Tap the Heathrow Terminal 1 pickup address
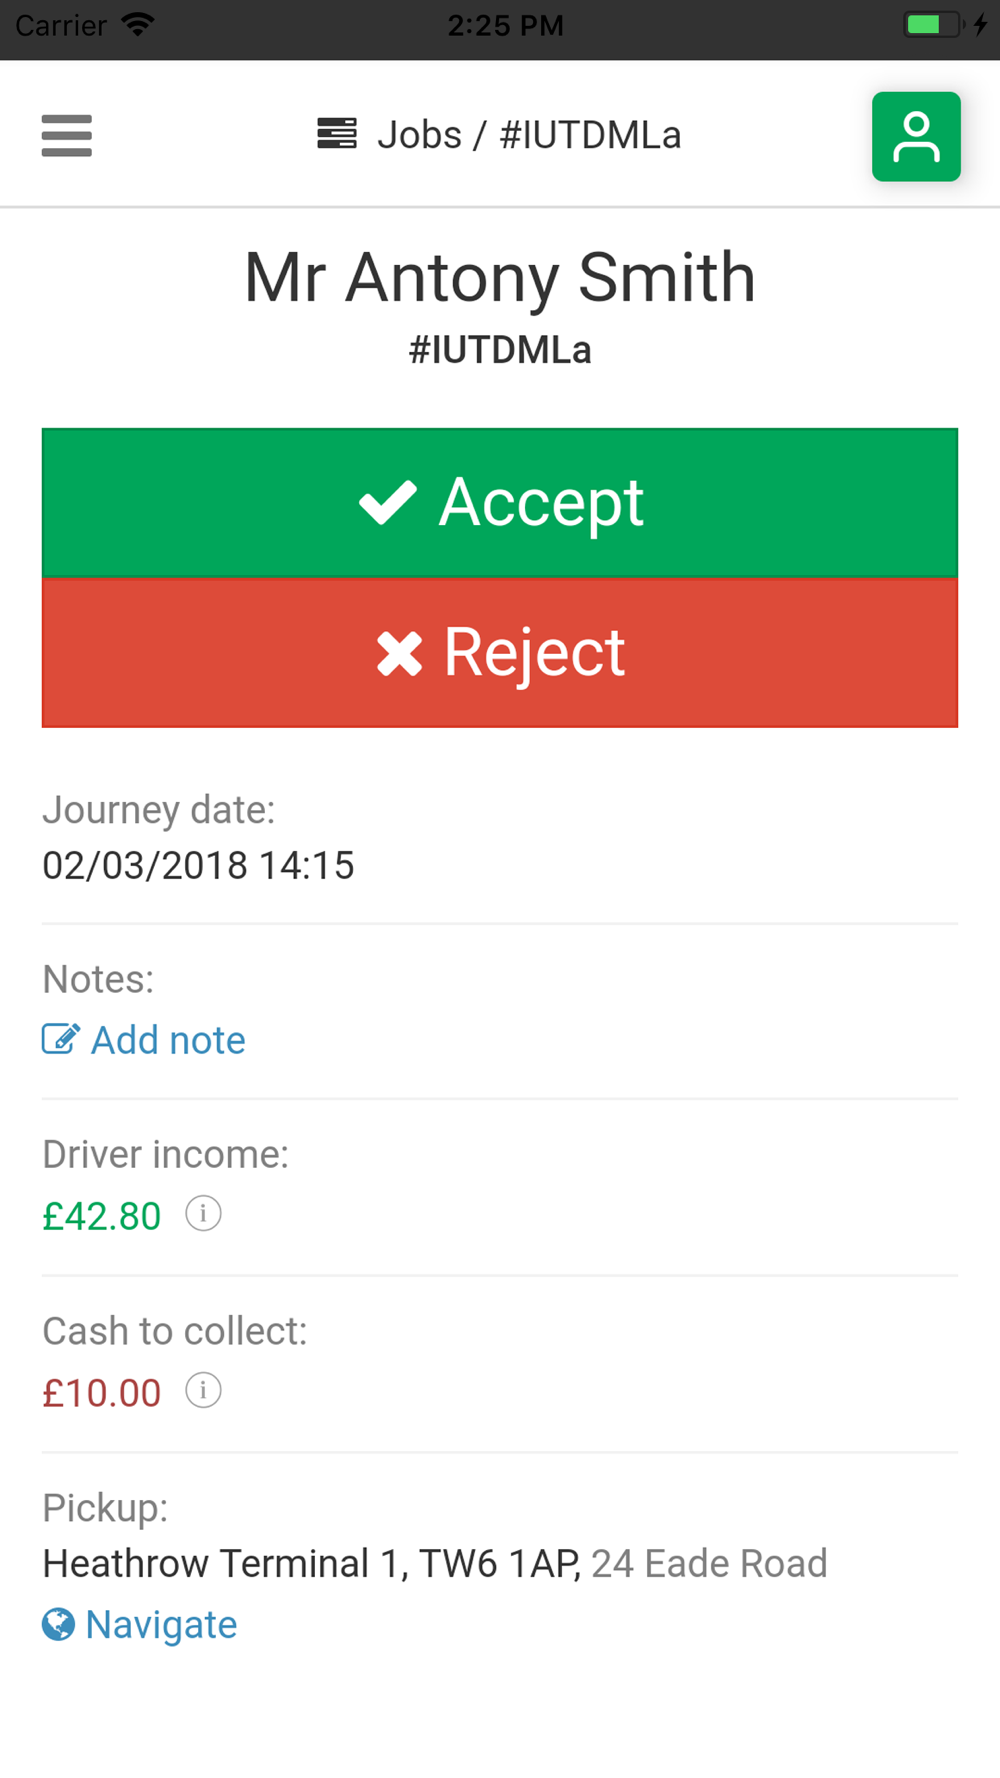The height and width of the screenshot is (1778, 1000). (310, 1563)
